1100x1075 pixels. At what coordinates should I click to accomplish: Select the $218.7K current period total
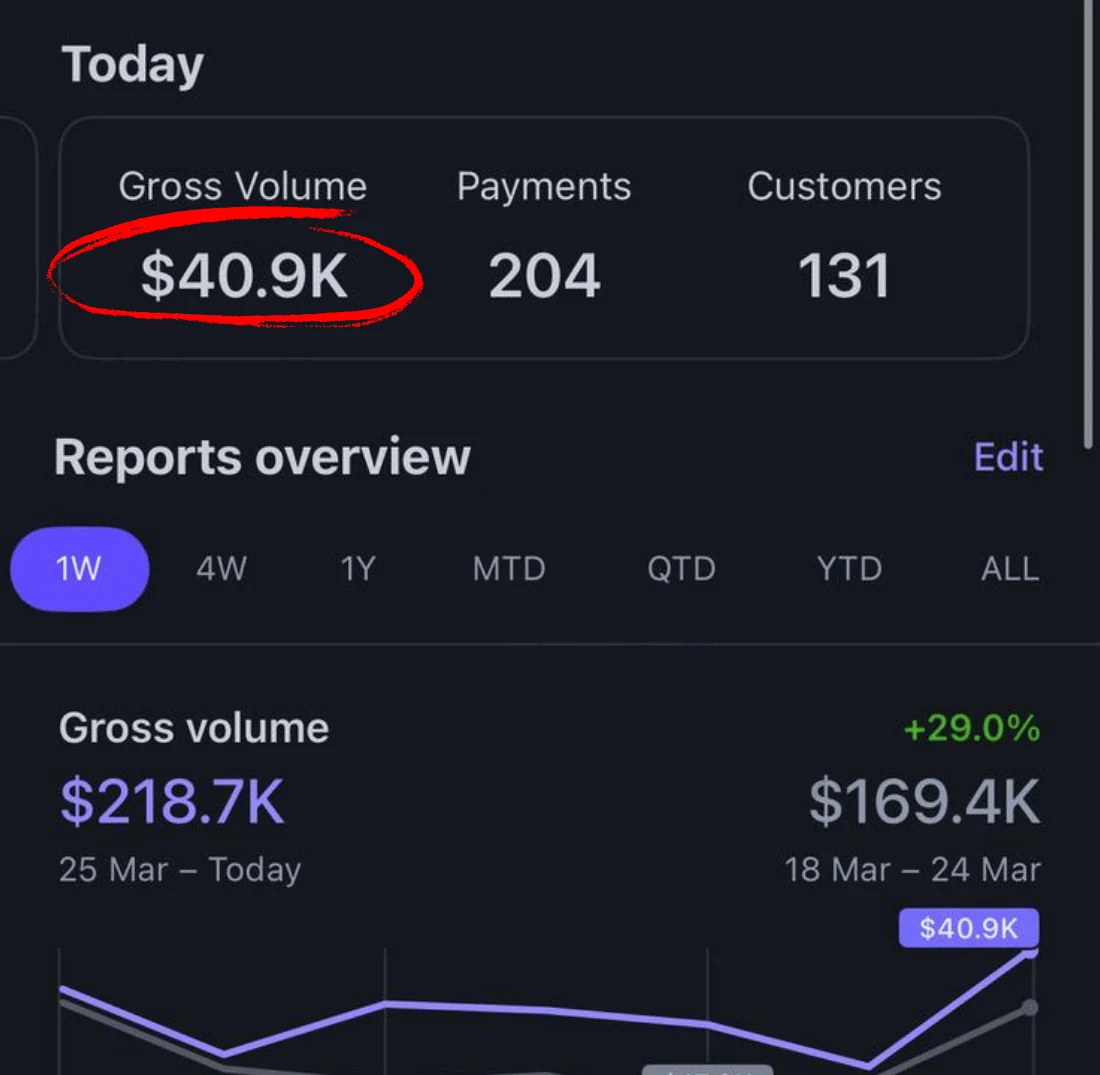point(172,801)
